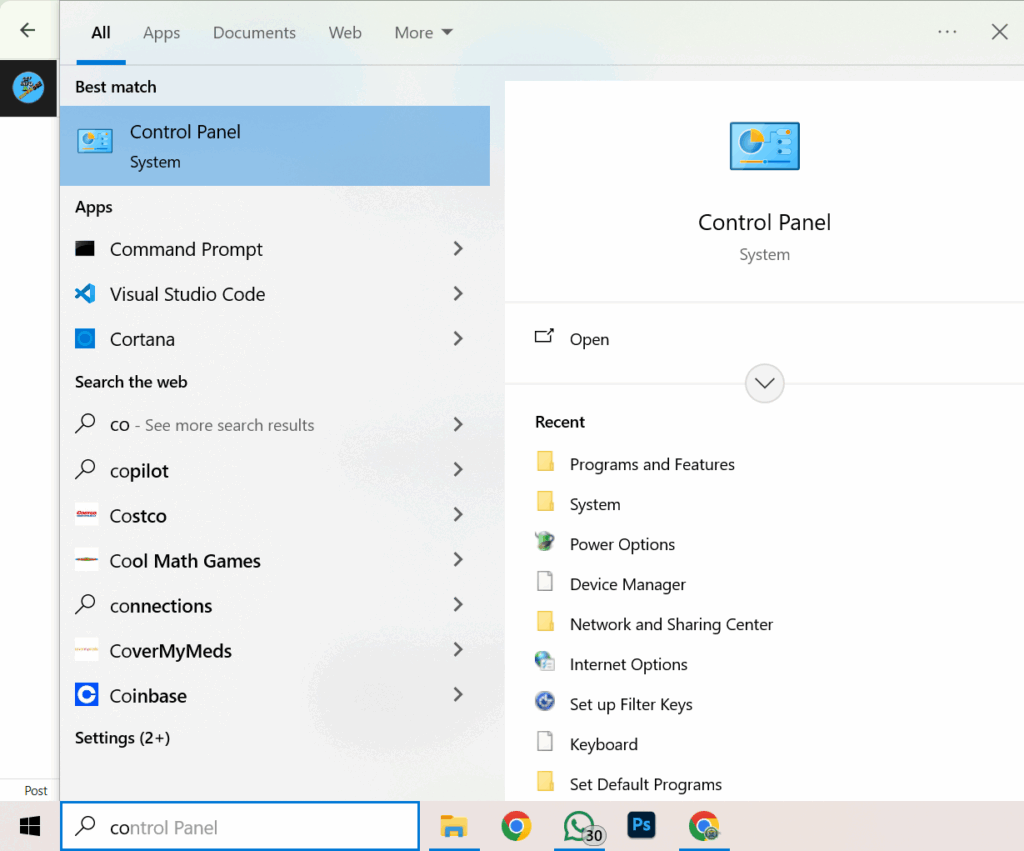Click the Cortana app icon
Image resolution: width=1024 pixels, height=851 pixels.
[85, 339]
